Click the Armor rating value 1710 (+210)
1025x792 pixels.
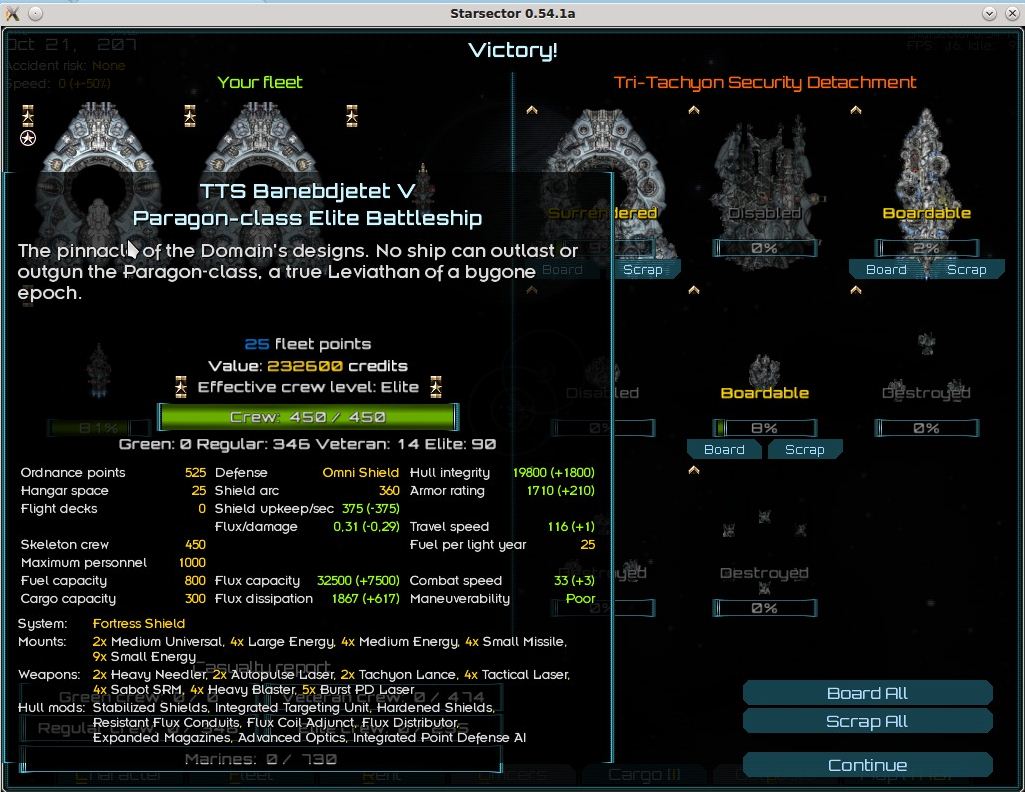pyautogui.click(x=560, y=491)
